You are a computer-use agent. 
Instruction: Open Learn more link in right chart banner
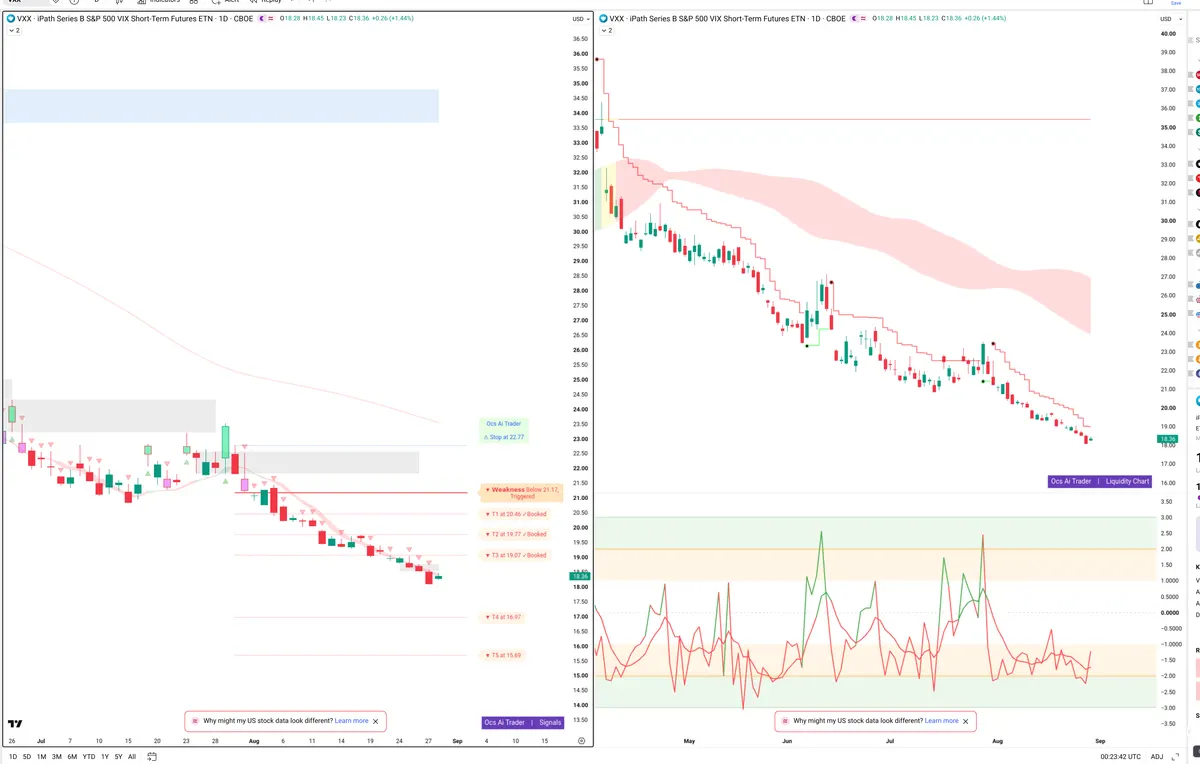point(941,720)
